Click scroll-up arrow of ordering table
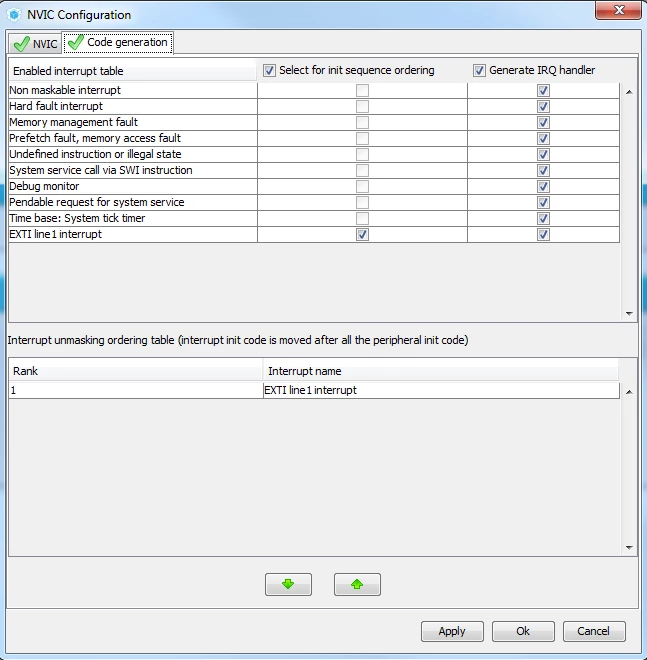Image resolution: width=647 pixels, height=660 pixels. tap(629, 392)
